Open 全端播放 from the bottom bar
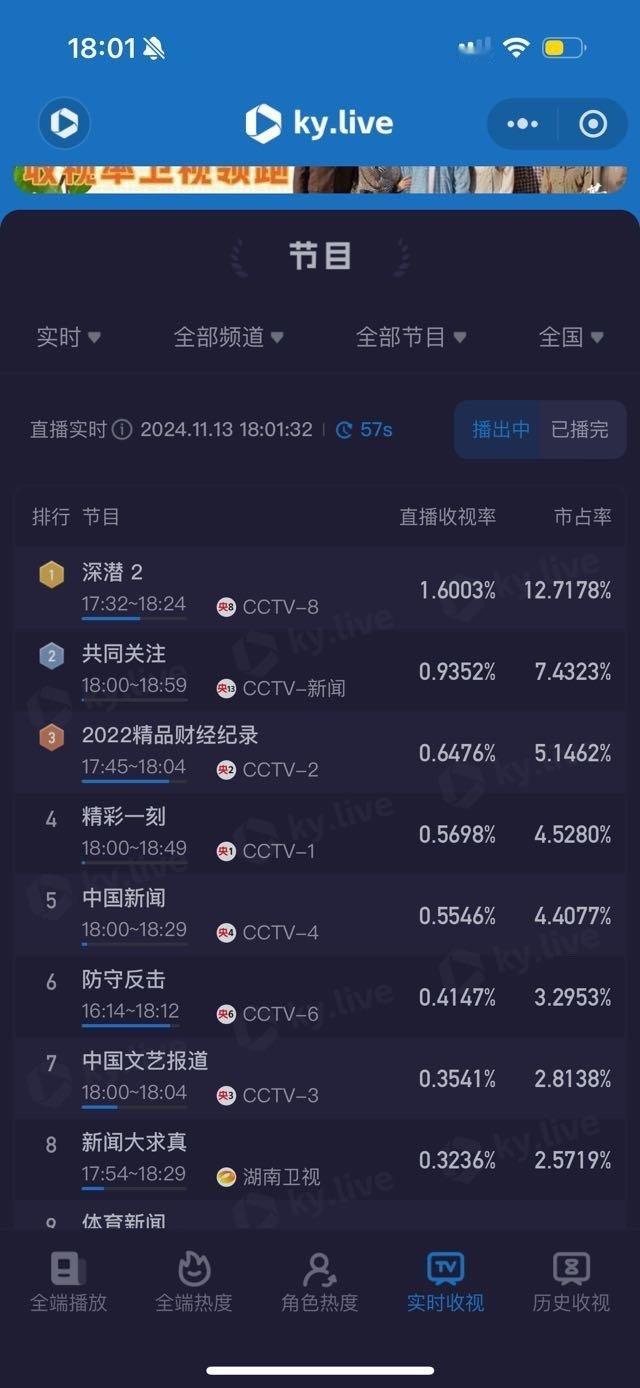This screenshot has height=1388, width=640. point(68,1281)
